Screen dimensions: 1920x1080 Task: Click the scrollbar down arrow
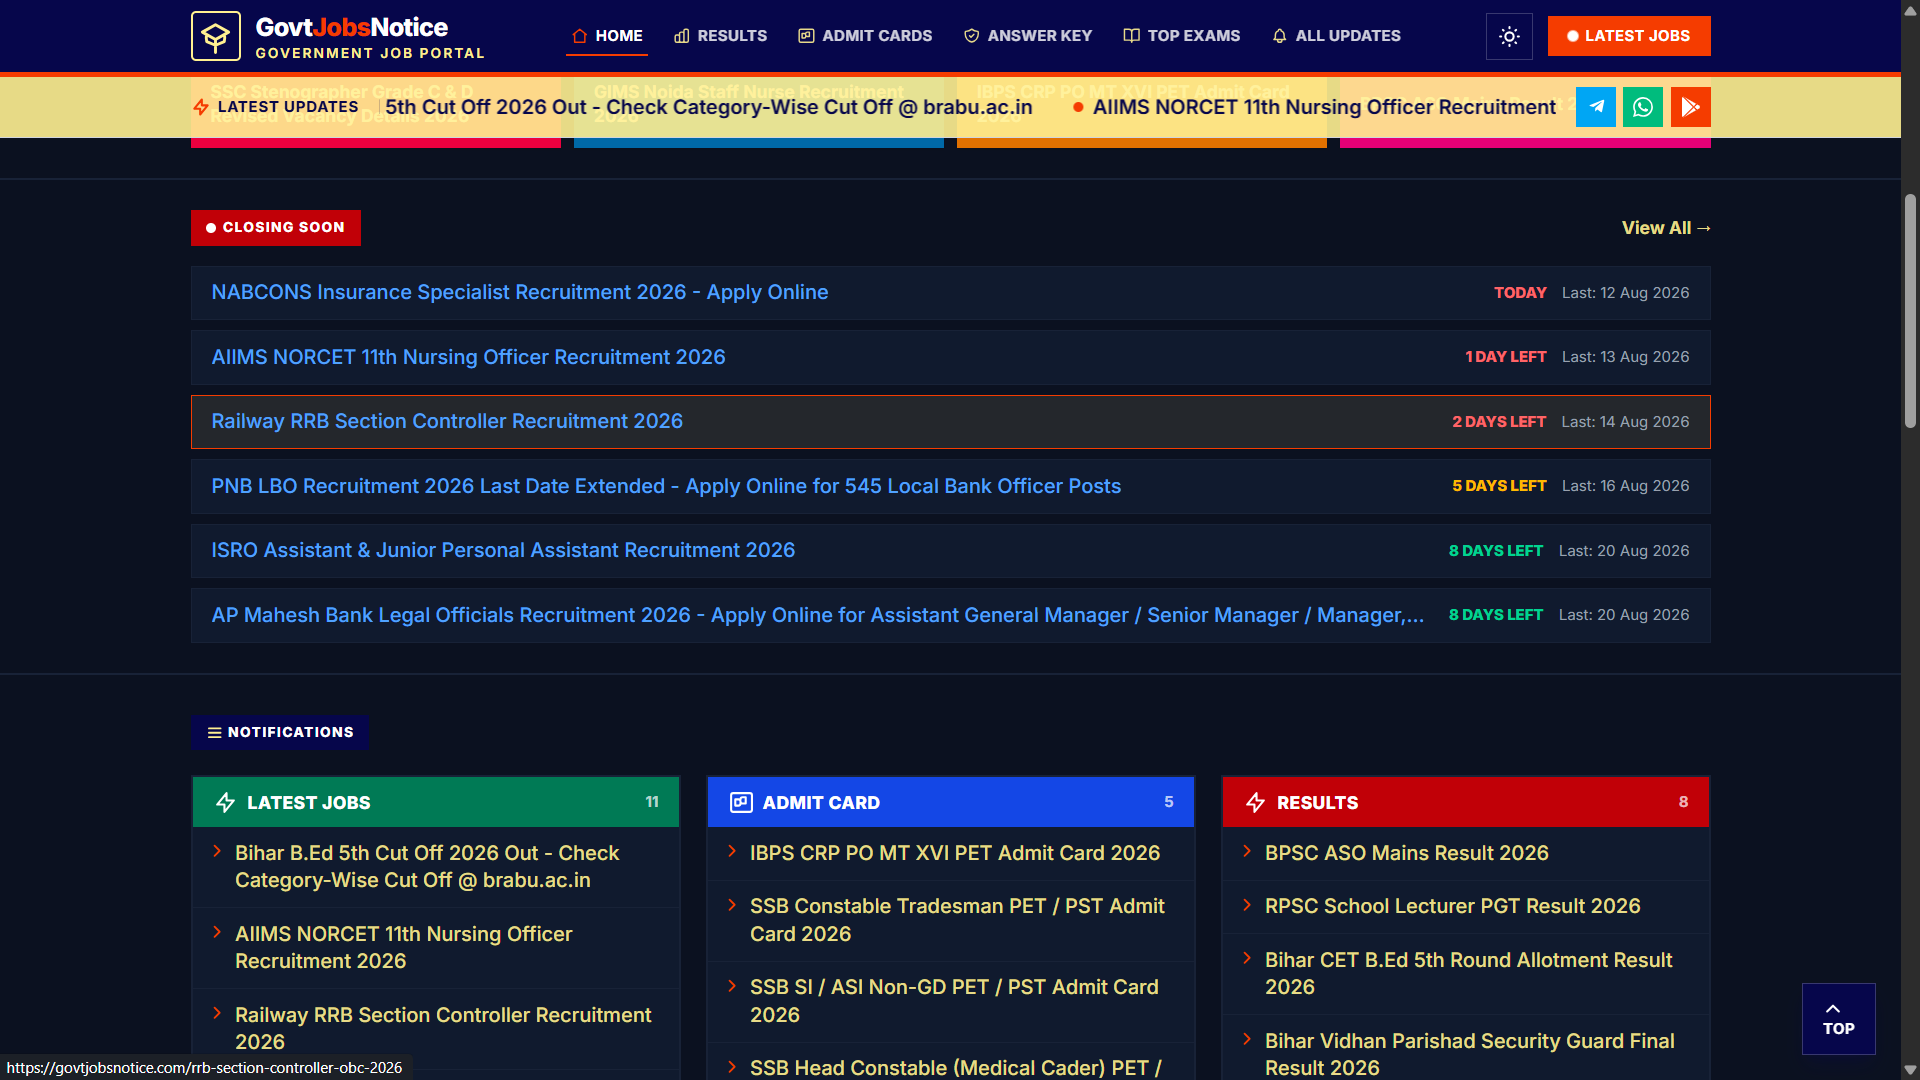(1910, 1070)
